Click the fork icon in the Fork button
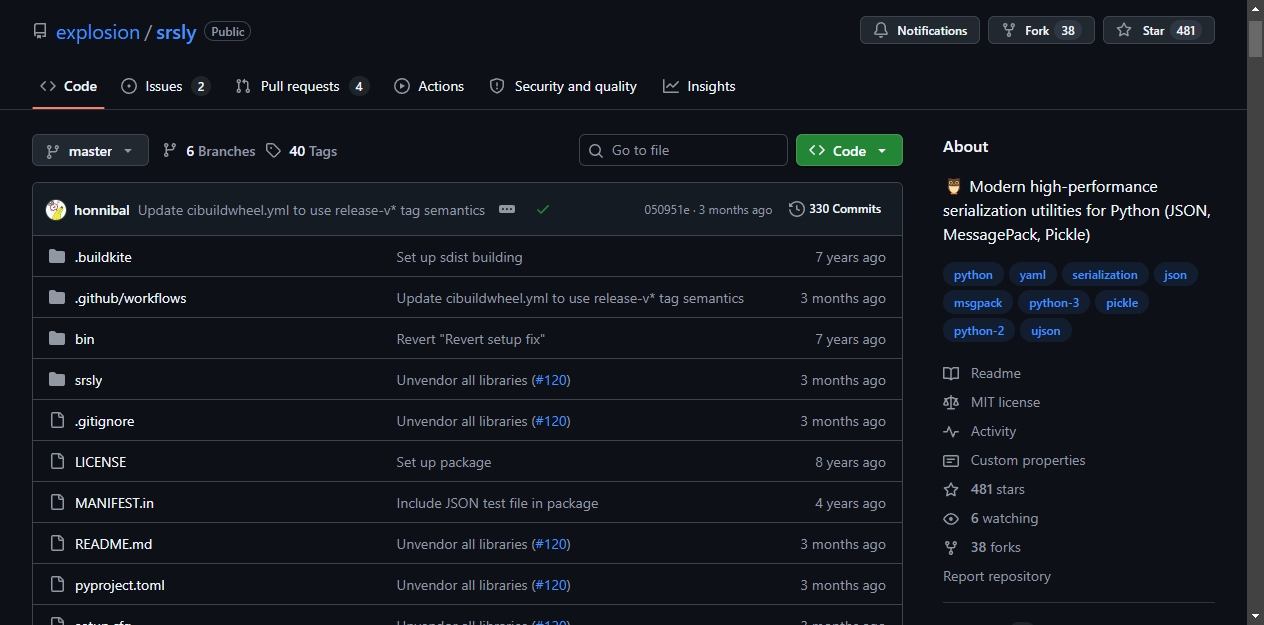The width and height of the screenshot is (1264, 625). (1009, 30)
